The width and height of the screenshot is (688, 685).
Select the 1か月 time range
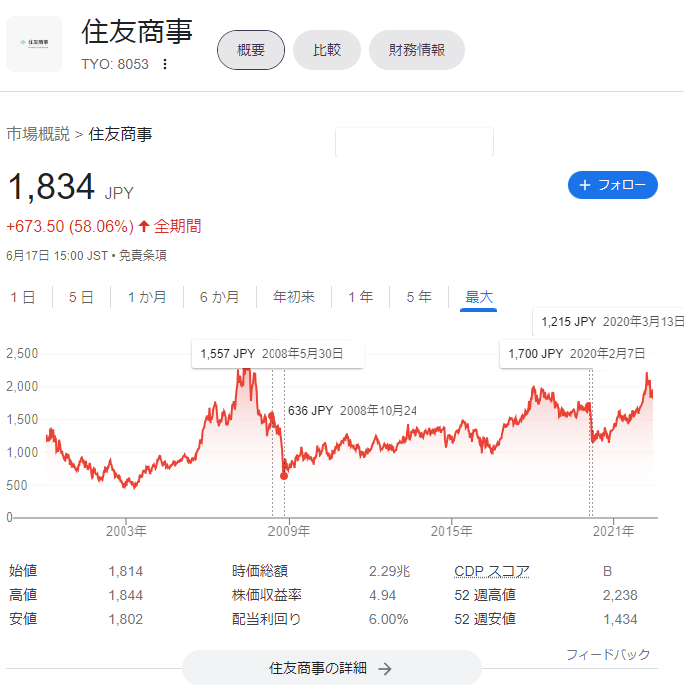coord(147,297)
